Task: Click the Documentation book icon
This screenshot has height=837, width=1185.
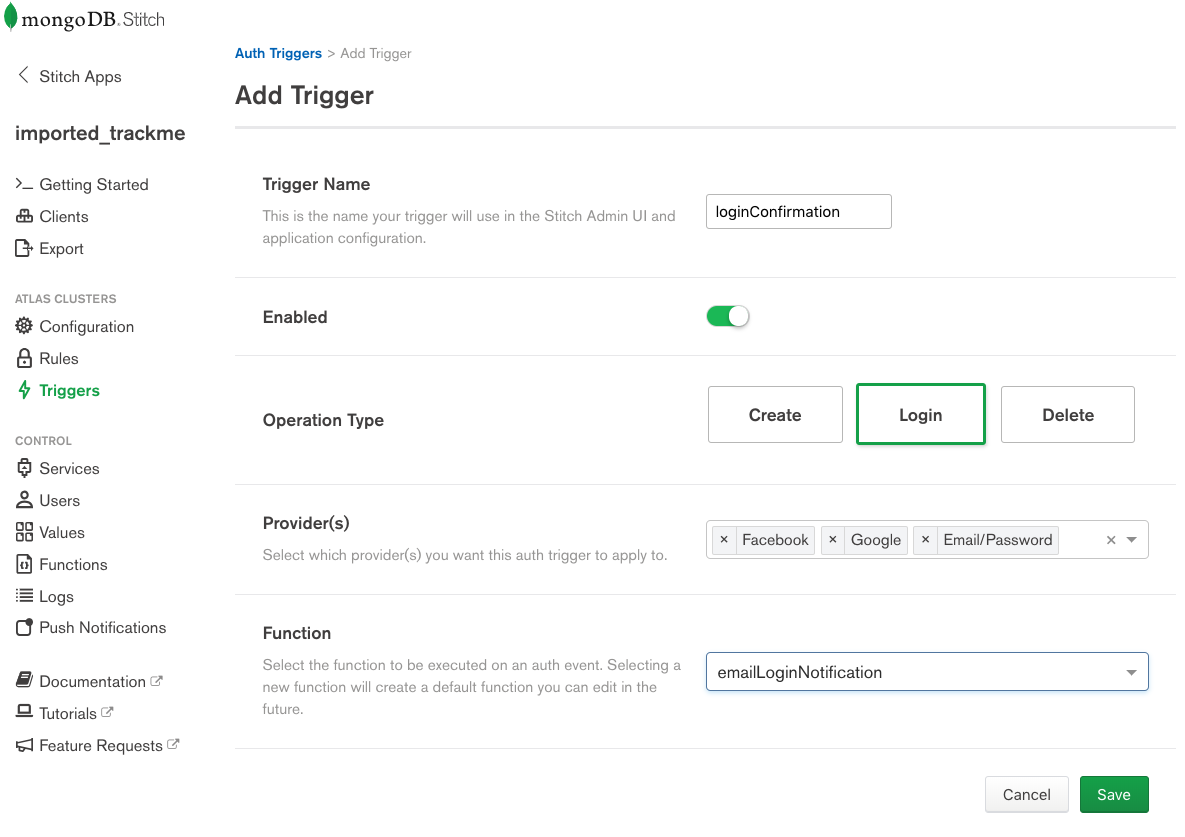Action: click(x=24, y=680)
